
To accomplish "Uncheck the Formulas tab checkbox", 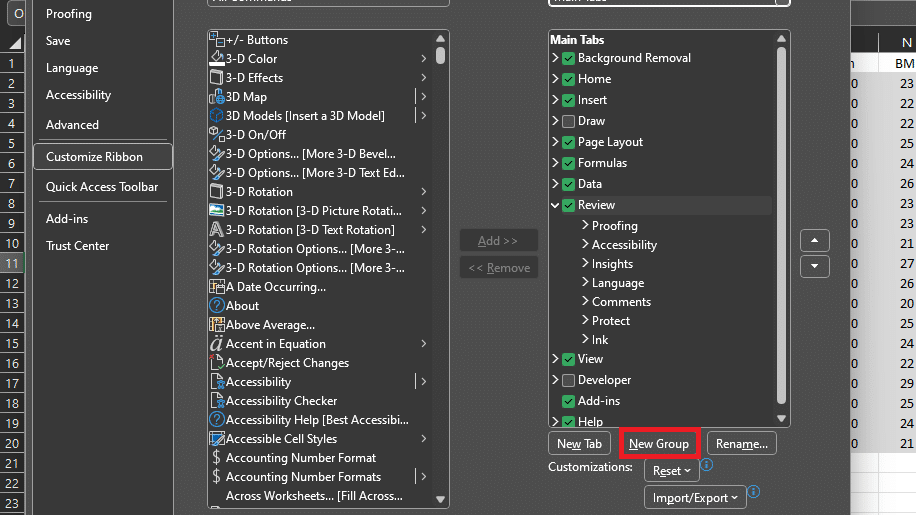I will click(x=569, y=163).
